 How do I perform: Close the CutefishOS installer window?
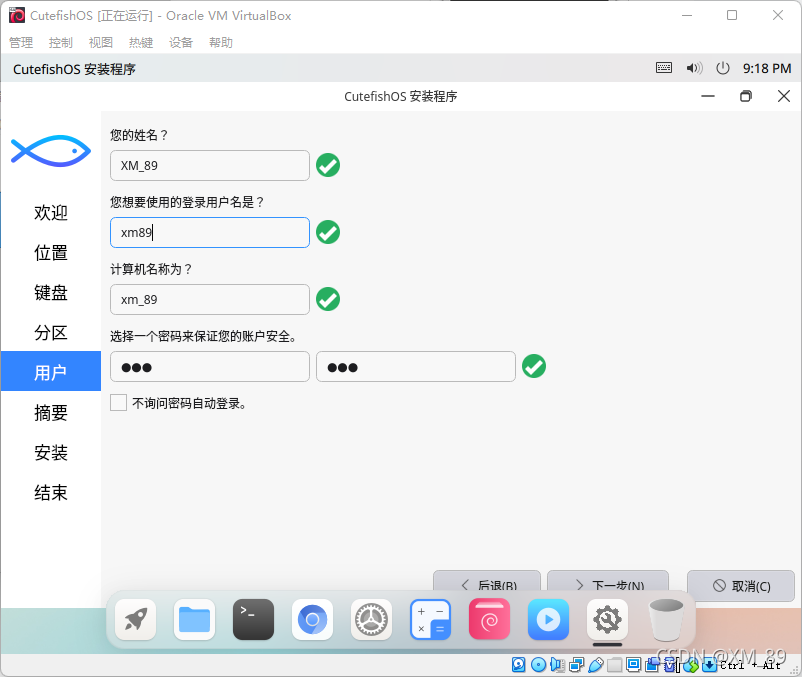point(784,96)
